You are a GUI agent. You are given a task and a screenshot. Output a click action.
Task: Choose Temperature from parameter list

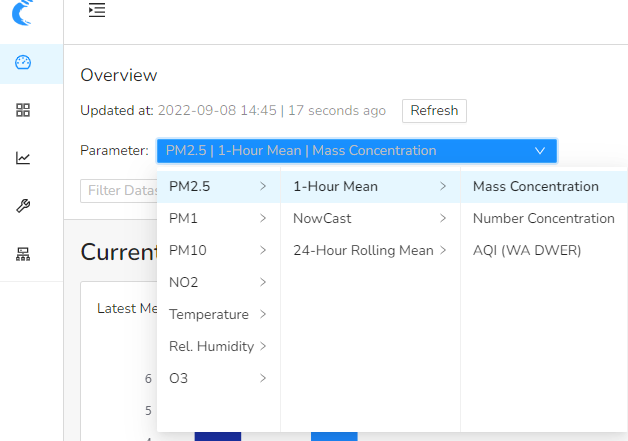tap(217, 314)
